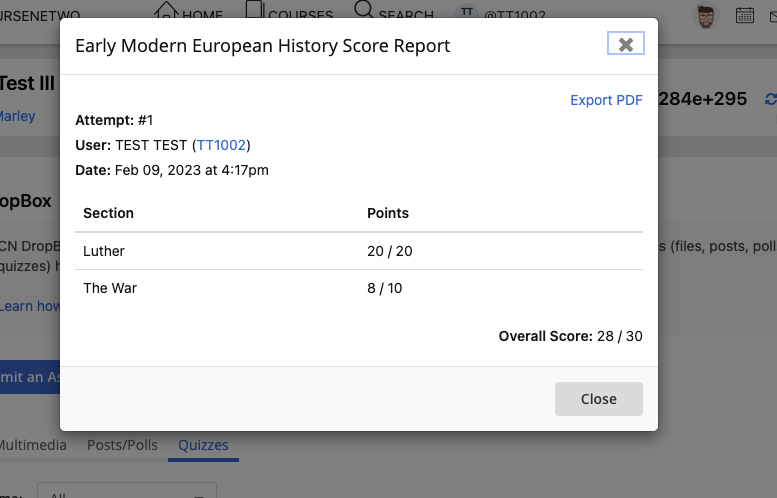777x498 pixels.
Task: Click the 20 / 20 points value
Action: click(x=389, y=251)
